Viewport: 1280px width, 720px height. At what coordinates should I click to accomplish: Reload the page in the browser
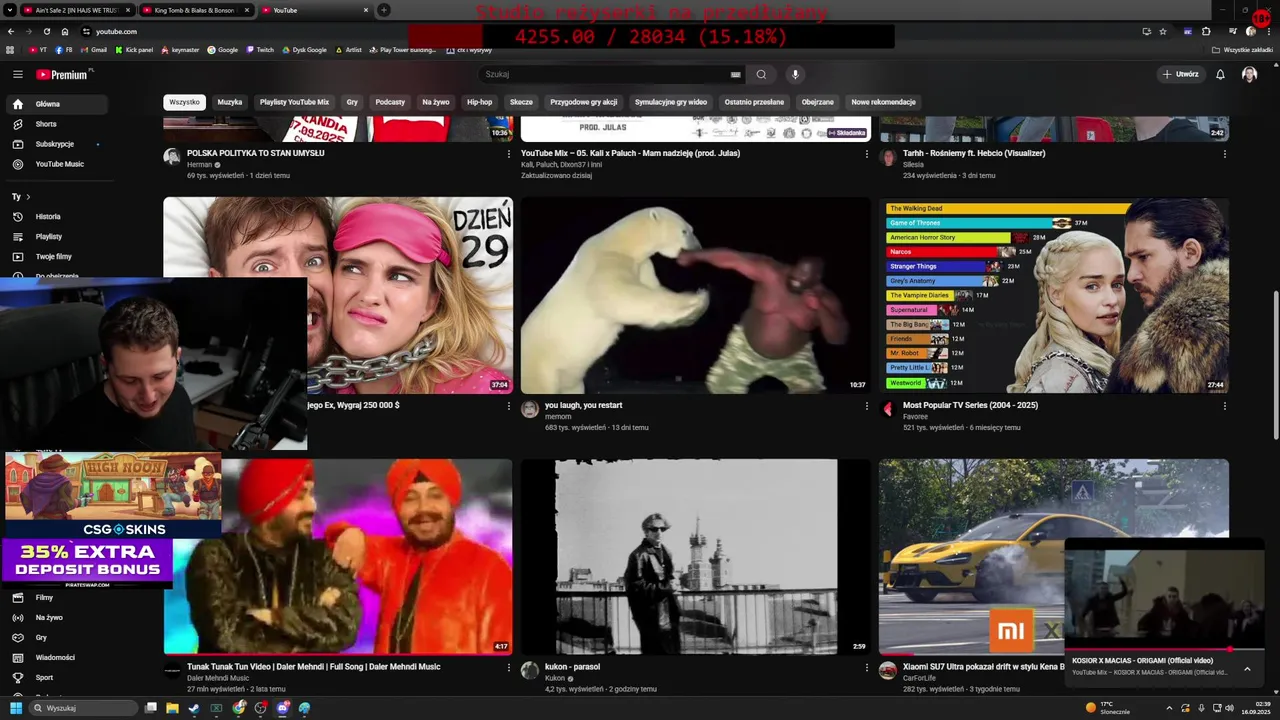click(x=46, y=31)
